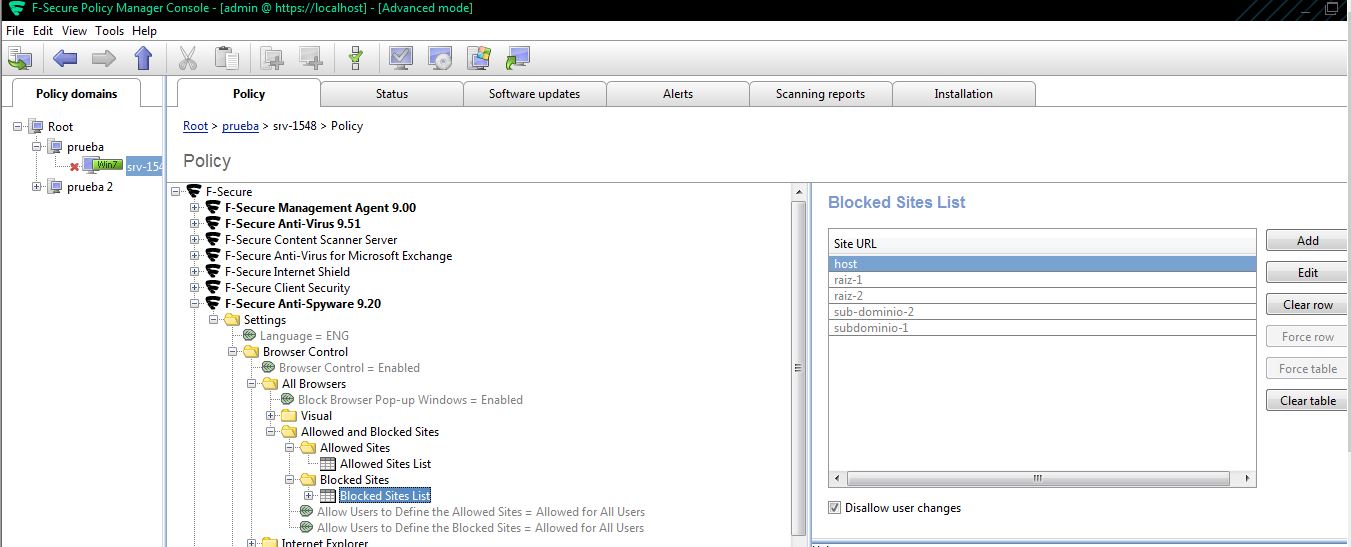Viewport: 1351px width, 547px height.
Task: Collapse F-Secure Anti-Spyware 9.20 node
Action: tap(195, 304)
